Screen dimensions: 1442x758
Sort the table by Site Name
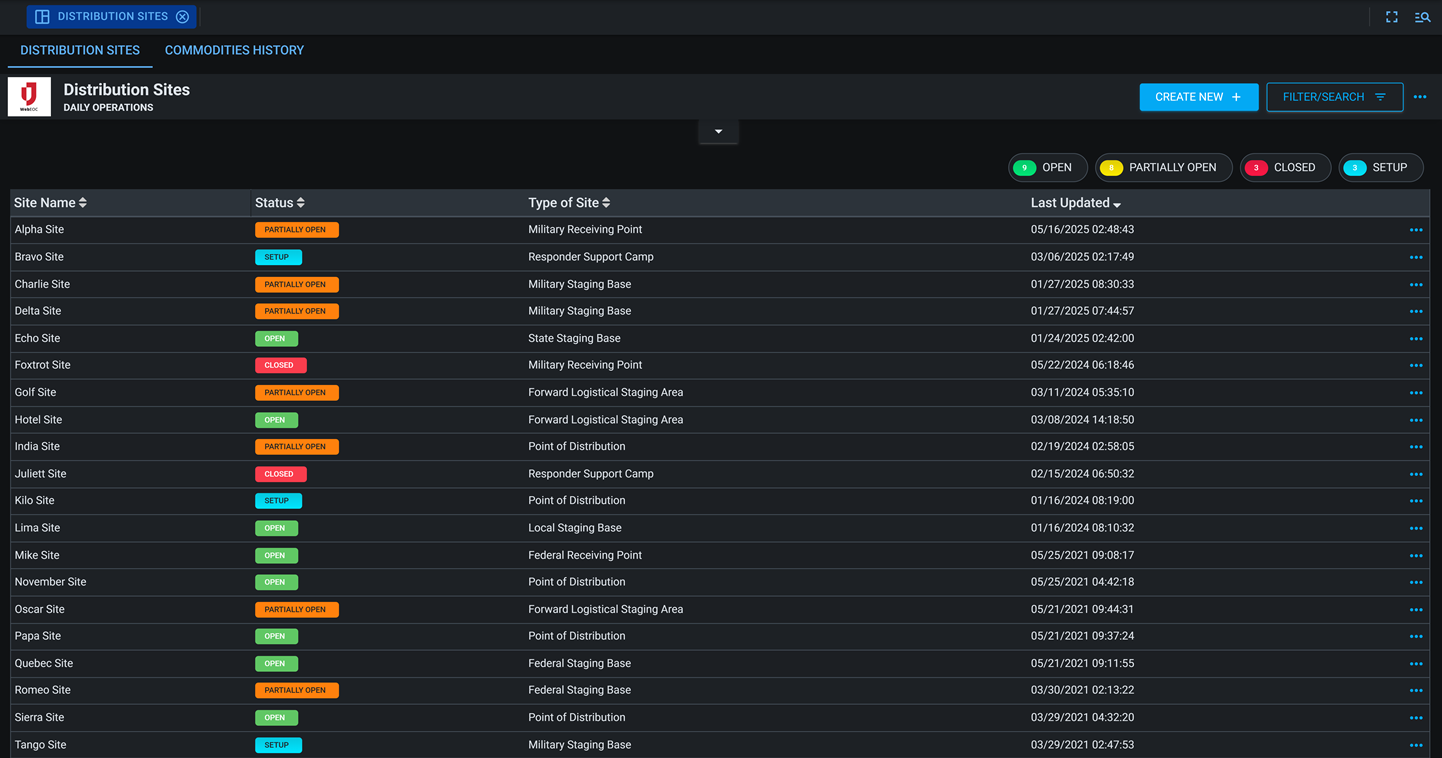(50, 202)
